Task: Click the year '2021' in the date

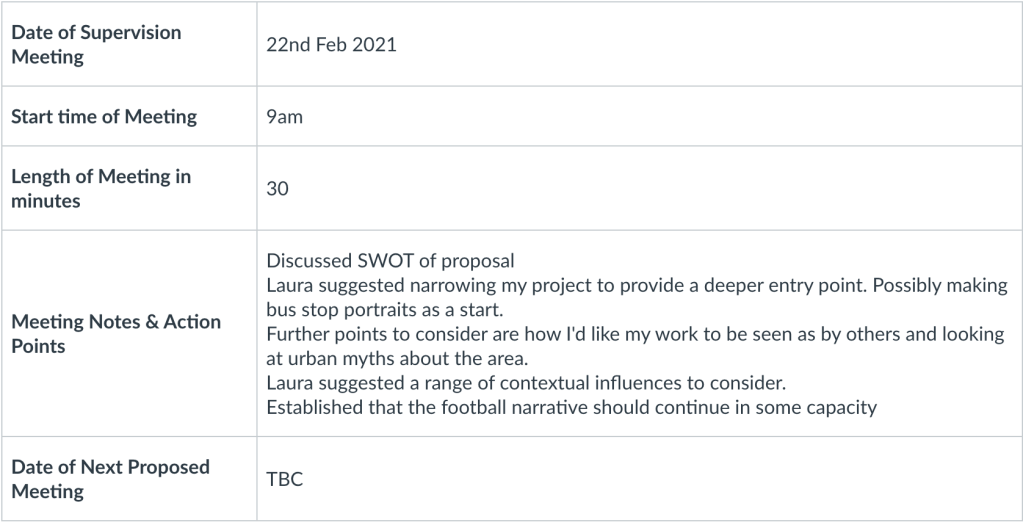Action: coord(376,45)
